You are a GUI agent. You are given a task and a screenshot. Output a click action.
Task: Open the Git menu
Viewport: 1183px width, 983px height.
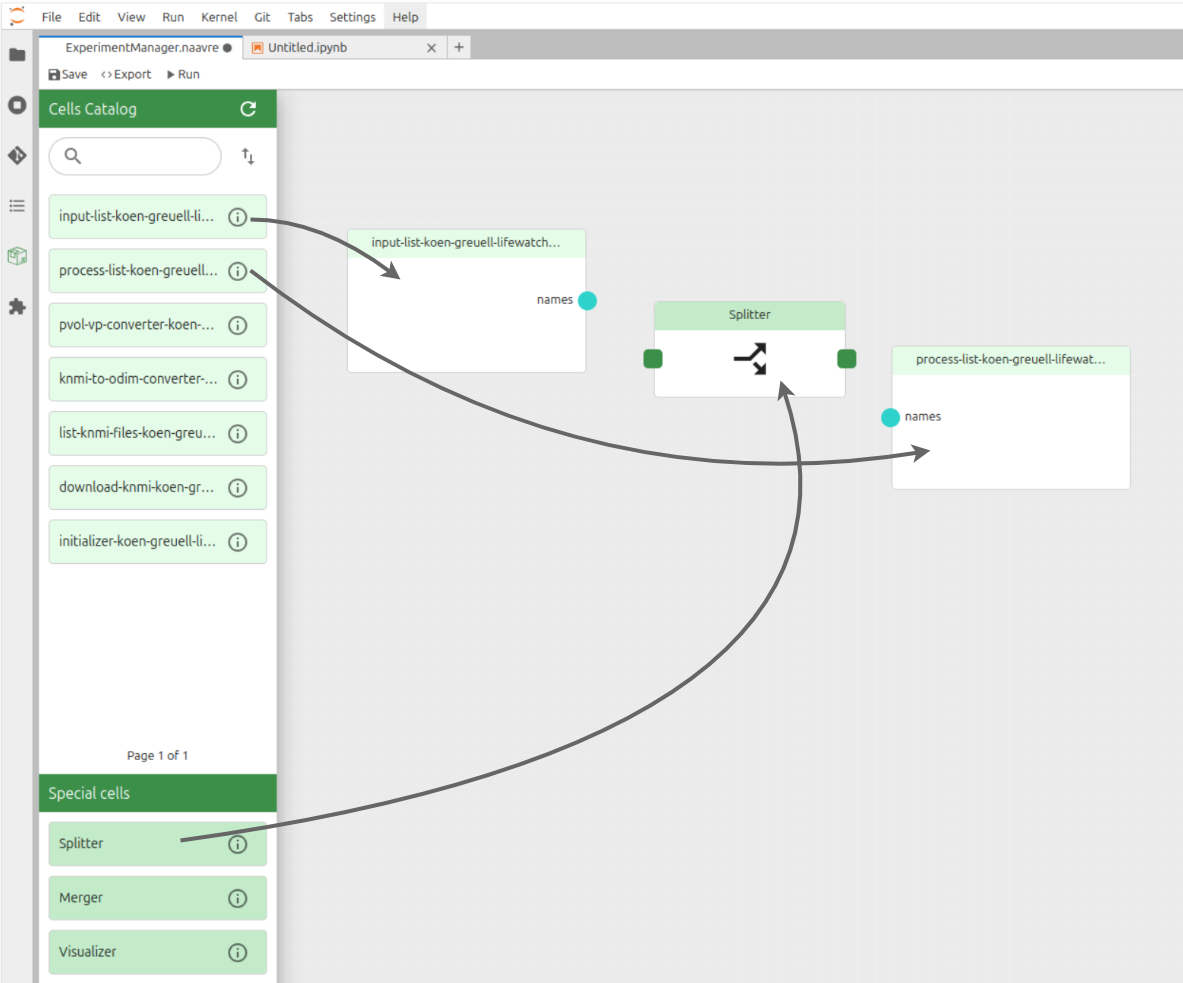click(x=262, y=17)
